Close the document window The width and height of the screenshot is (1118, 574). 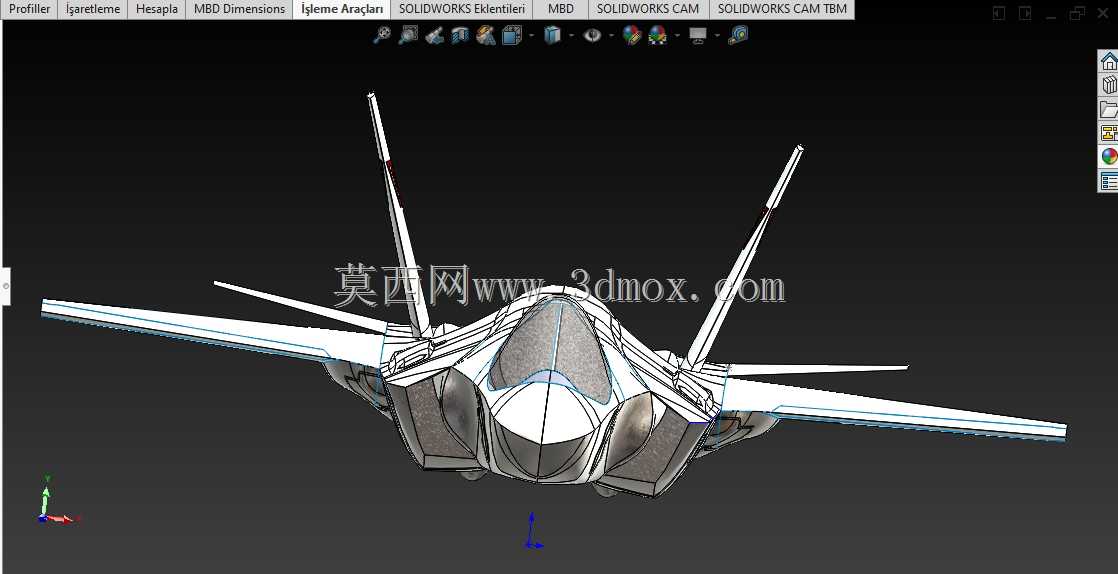click(x=1102, y=13)
